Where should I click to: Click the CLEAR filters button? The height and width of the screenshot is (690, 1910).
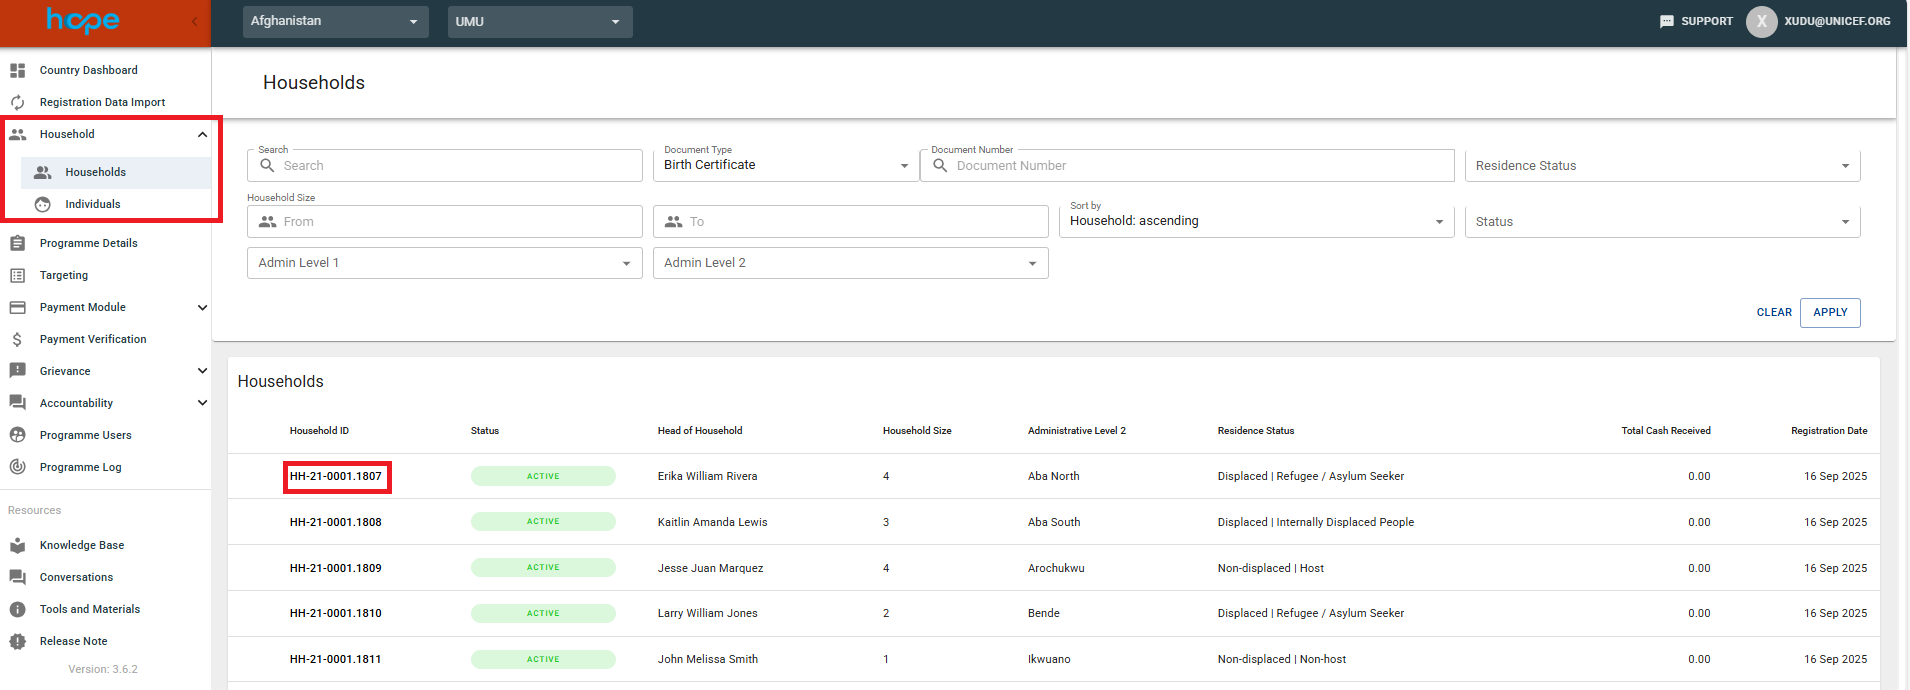pyautogui.click(x=1773, y=312)
